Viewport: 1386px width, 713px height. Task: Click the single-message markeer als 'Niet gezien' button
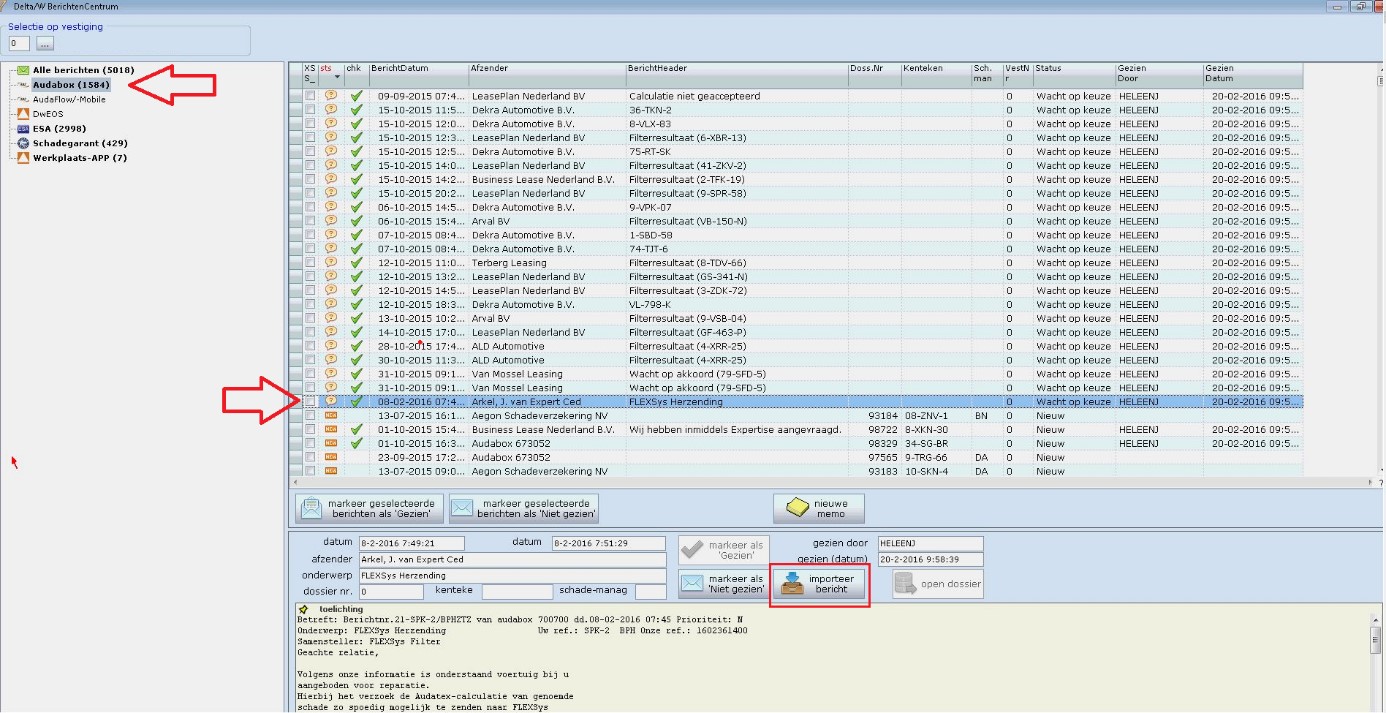[723, 584]
